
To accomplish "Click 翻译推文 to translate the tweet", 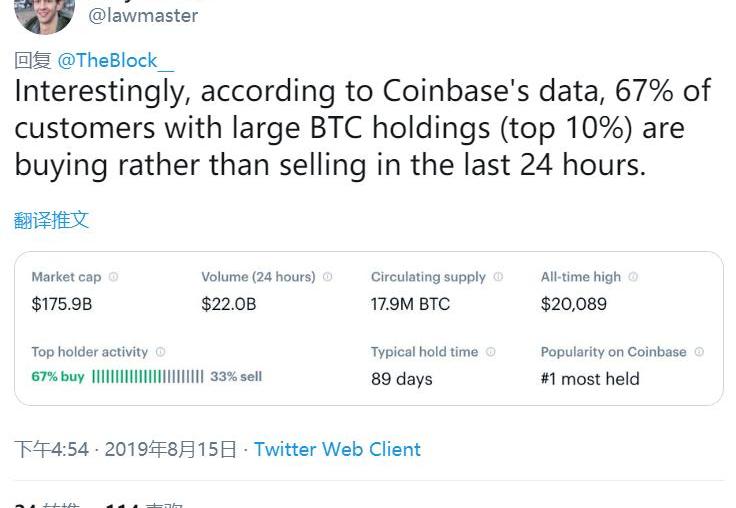I will 52,220.
